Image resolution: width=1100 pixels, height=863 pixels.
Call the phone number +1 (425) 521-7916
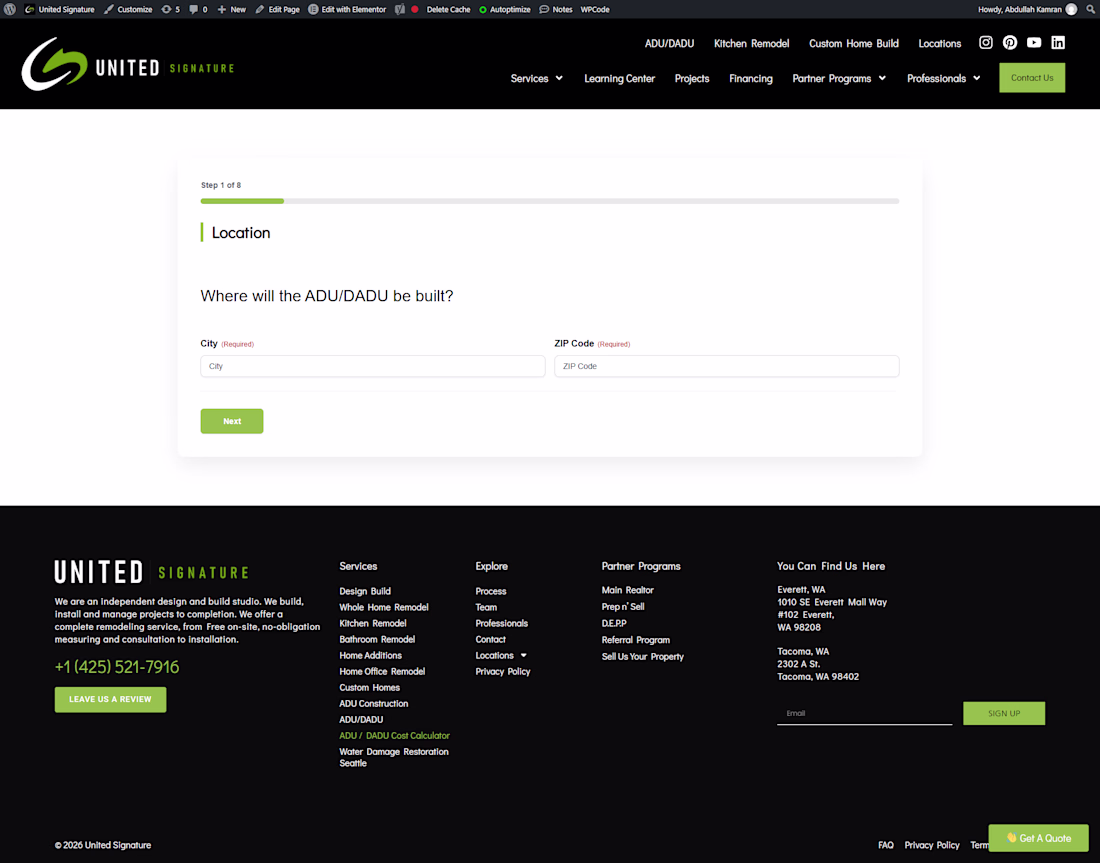pos(117,667)
